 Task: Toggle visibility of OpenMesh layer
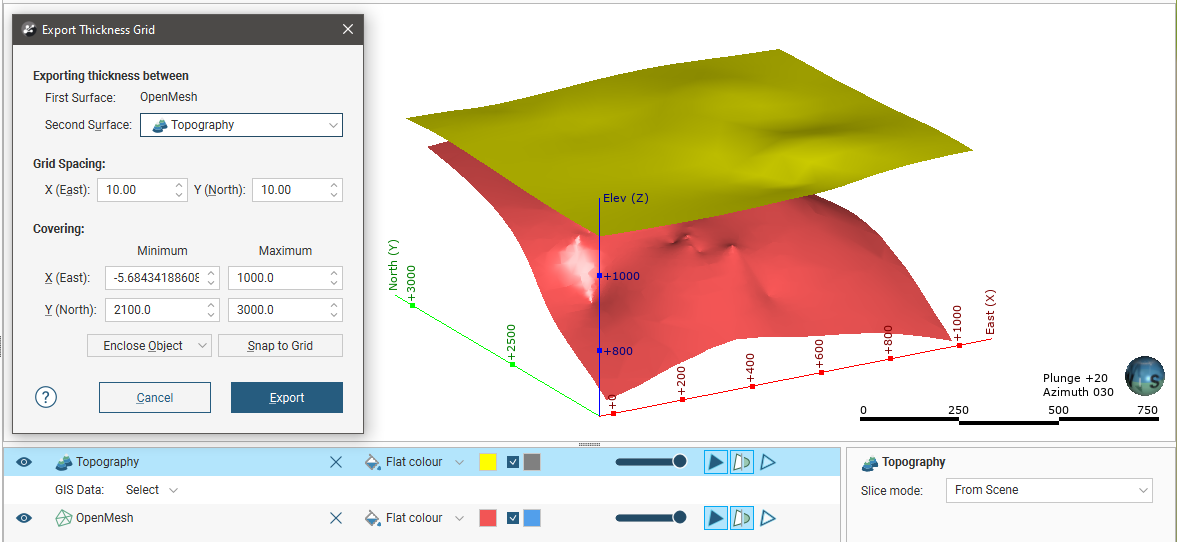24,518
